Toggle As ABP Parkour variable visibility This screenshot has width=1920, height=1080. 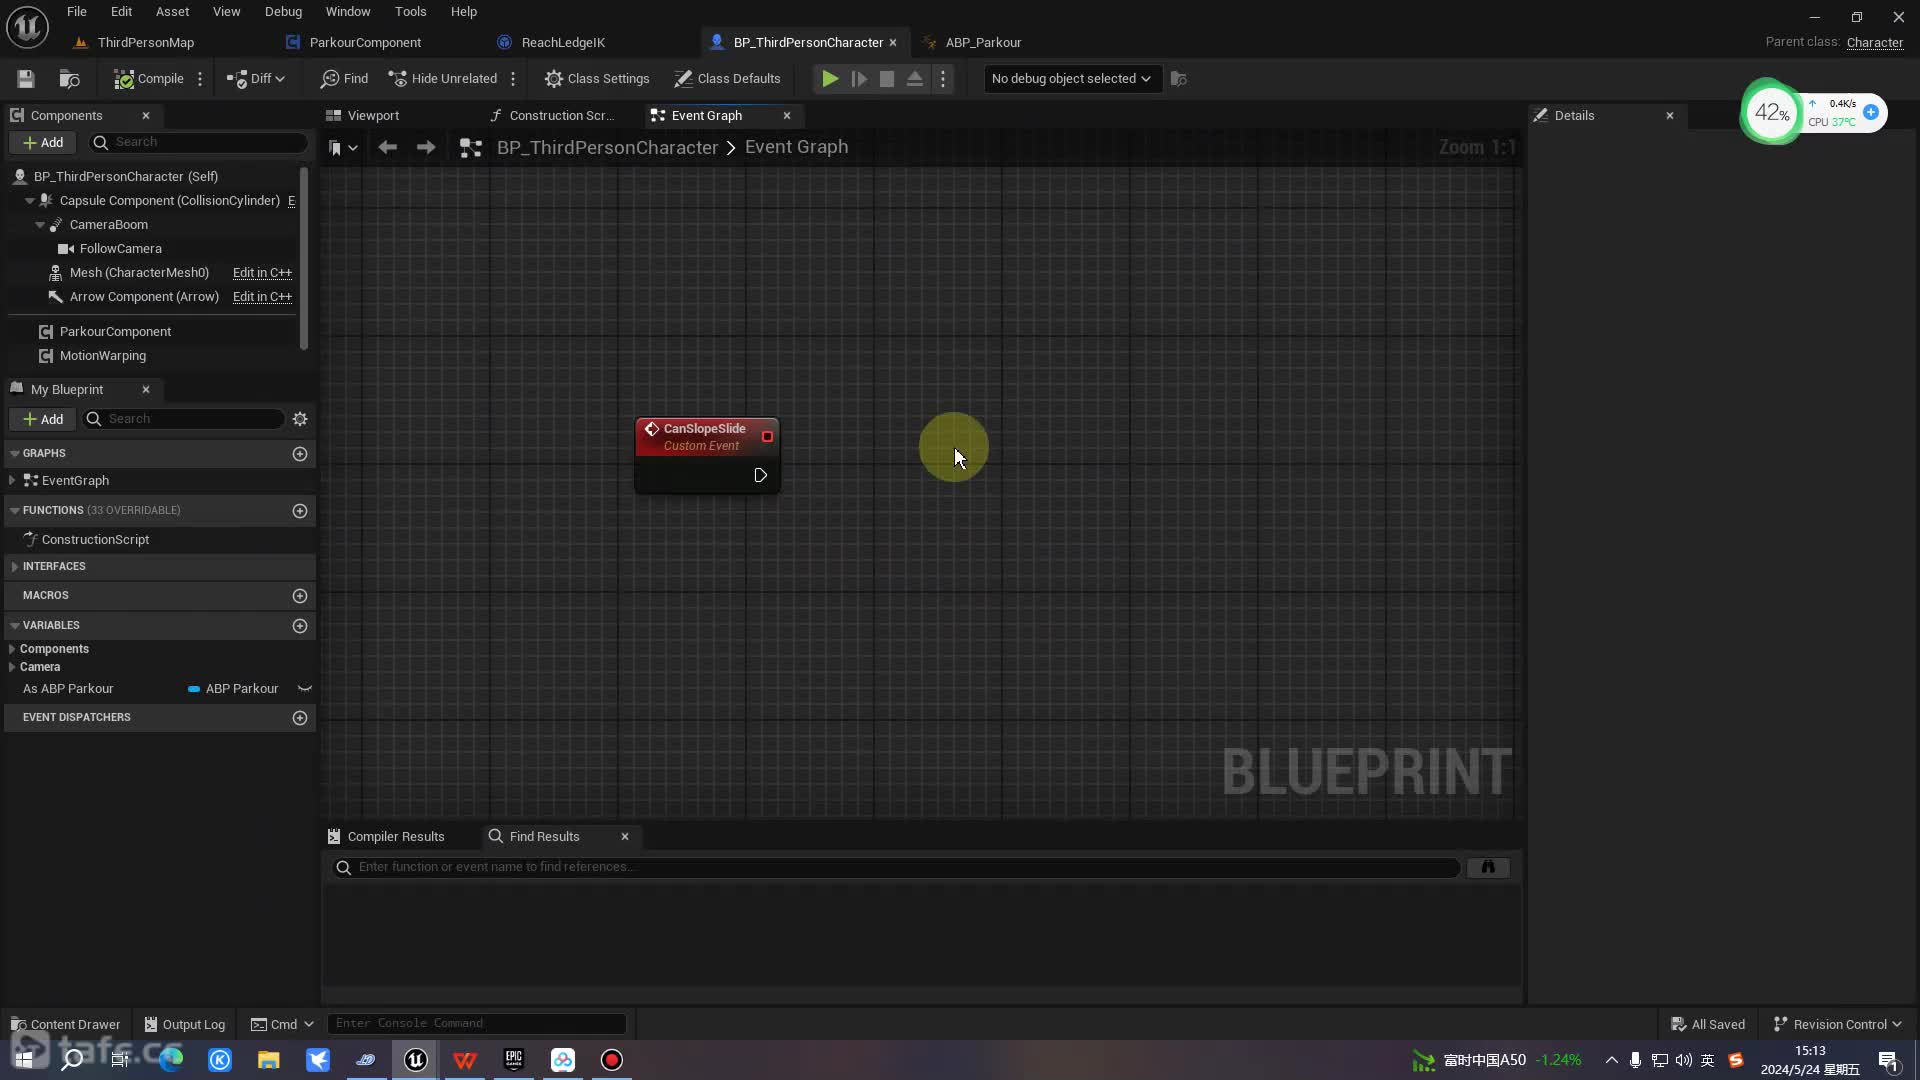305,689
